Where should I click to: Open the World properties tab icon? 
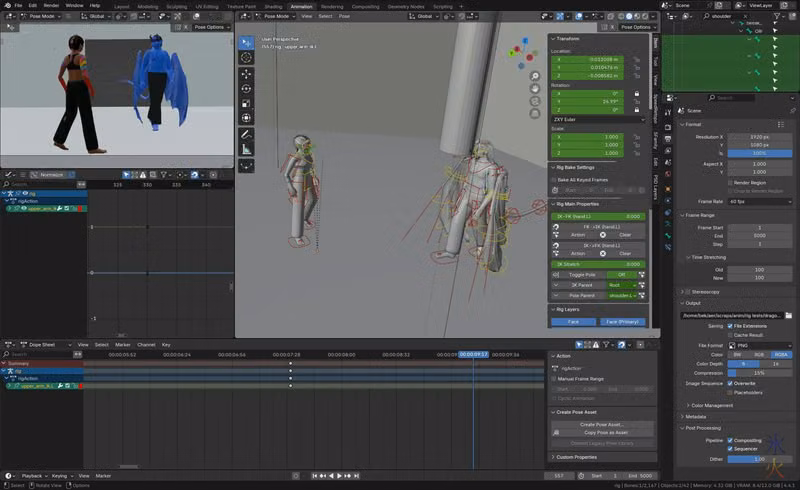[x=668, y=175]
